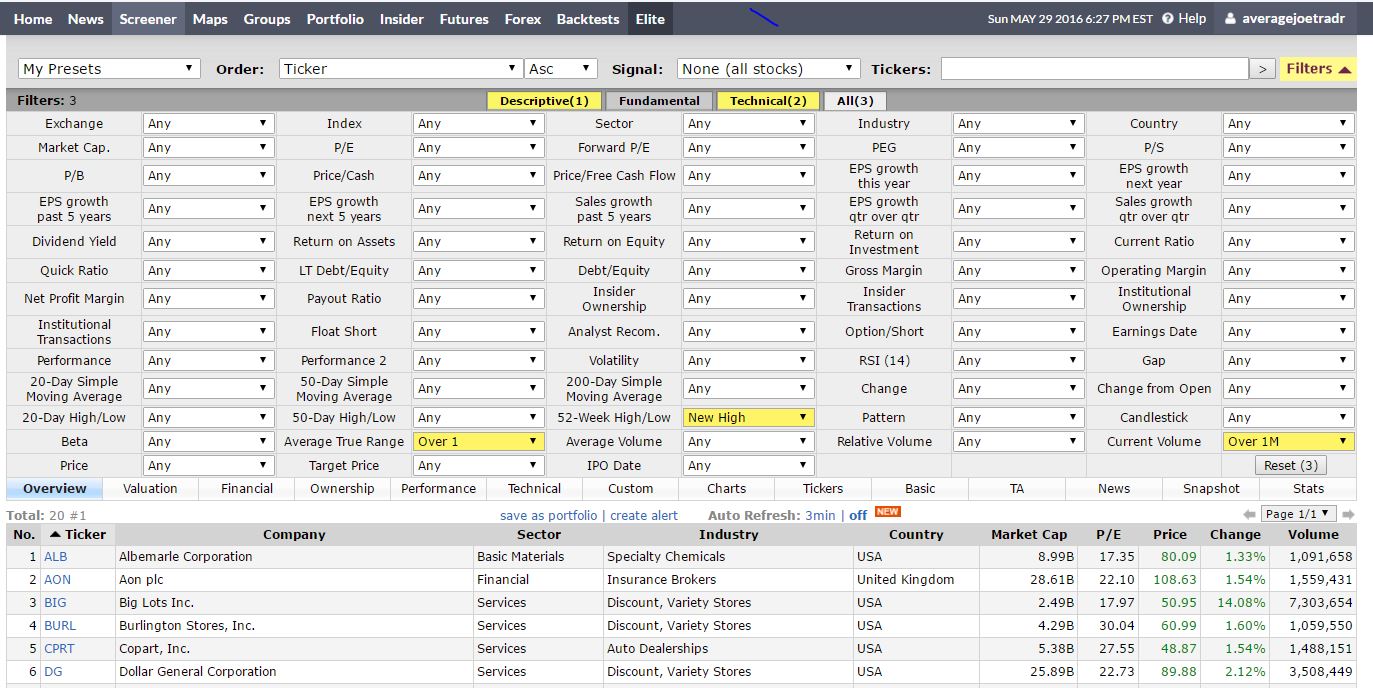
Task: Click the Help link in header
Action: (1192, 19)
